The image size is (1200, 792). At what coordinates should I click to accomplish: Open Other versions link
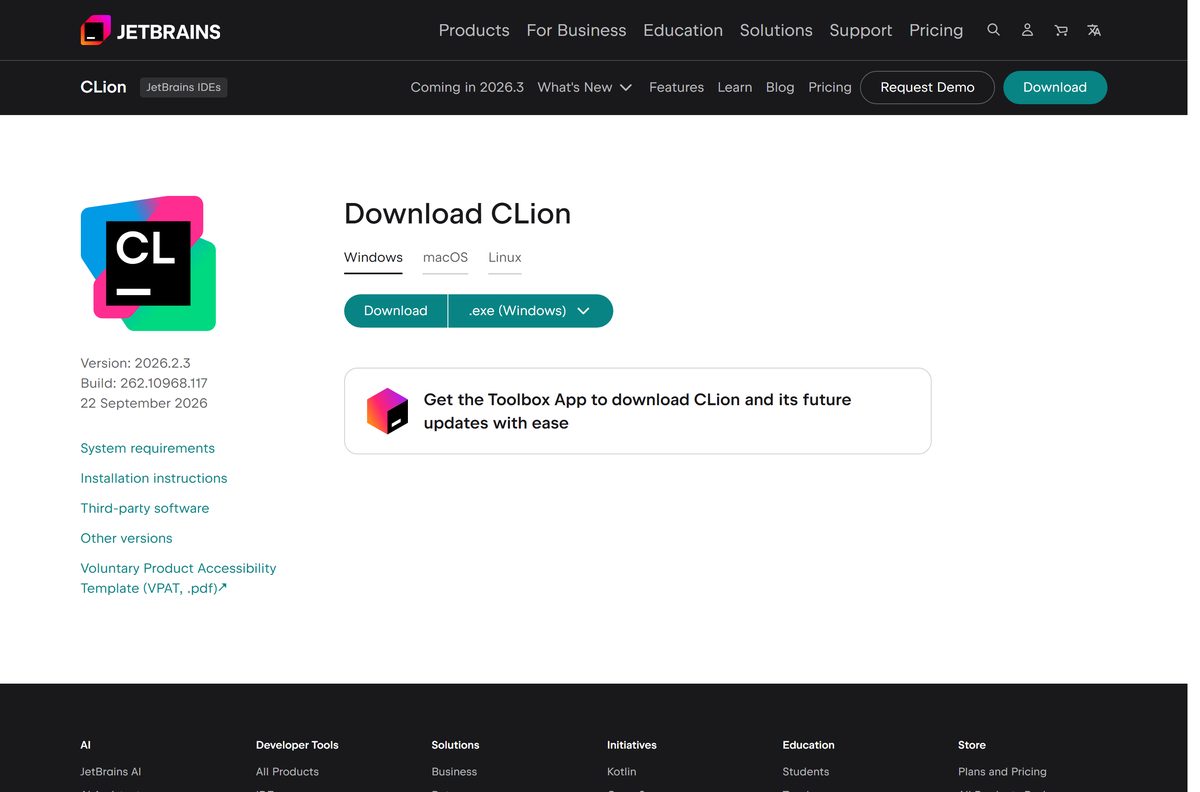tap(126, 538)
